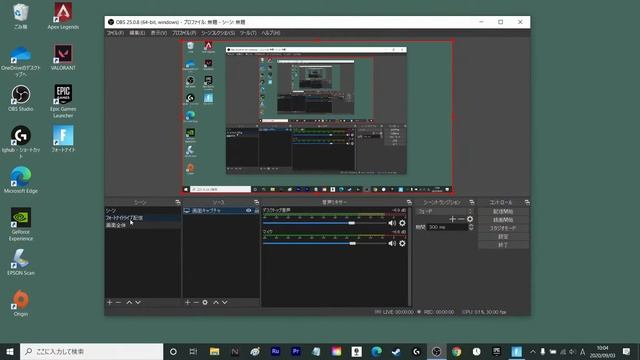Toggle visibility eye of 画面キャプチャ source
Viewport: 640px width, 360px height.
pos(248,211)
